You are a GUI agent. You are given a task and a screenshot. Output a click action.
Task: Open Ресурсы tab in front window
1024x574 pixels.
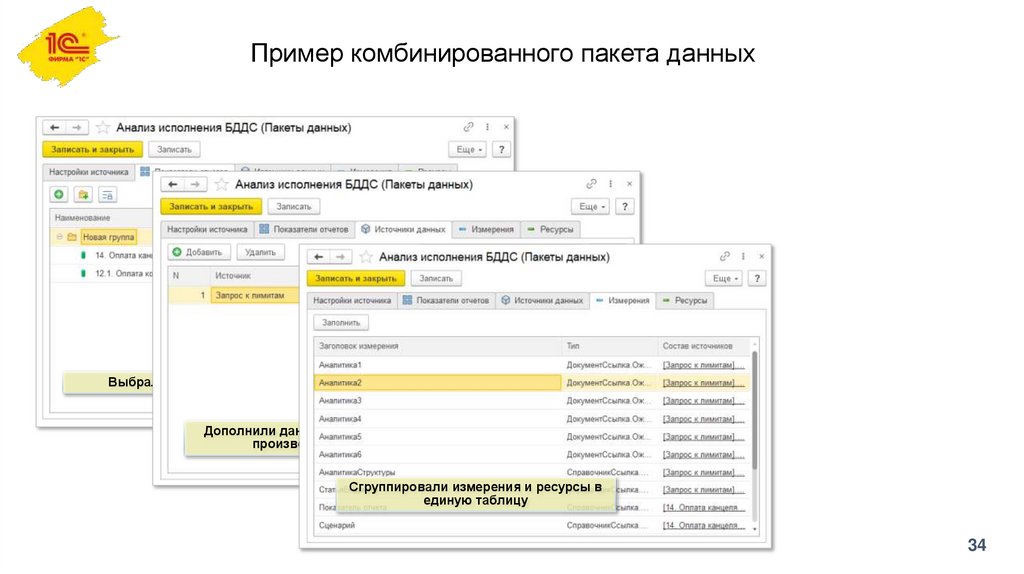coord(685,300)
